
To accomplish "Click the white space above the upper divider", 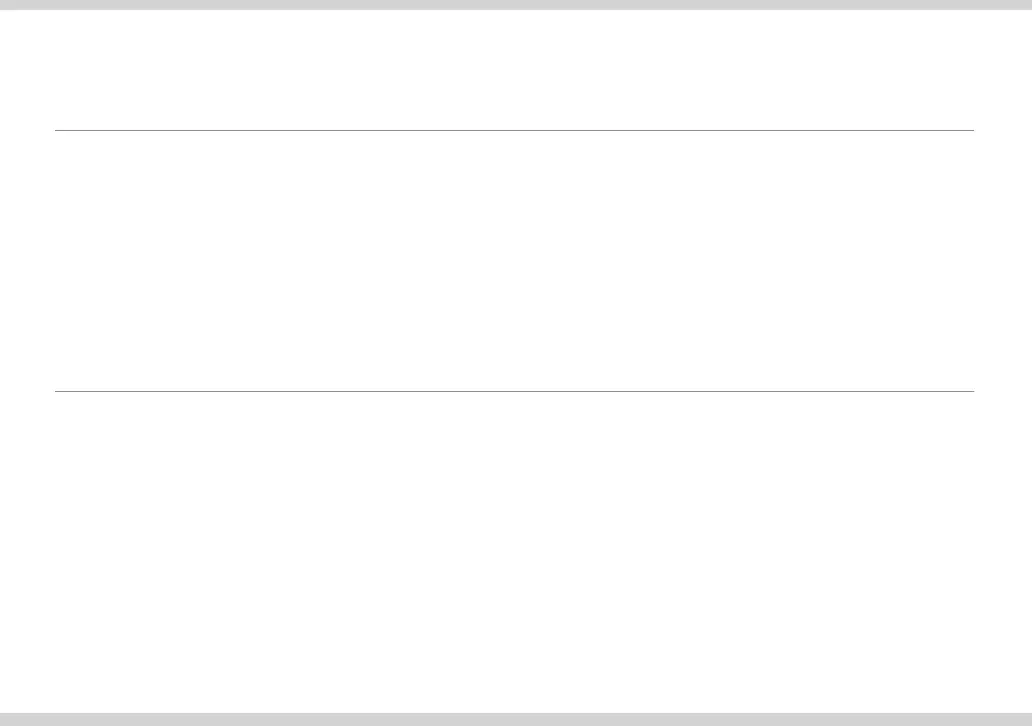I will 514,70.
